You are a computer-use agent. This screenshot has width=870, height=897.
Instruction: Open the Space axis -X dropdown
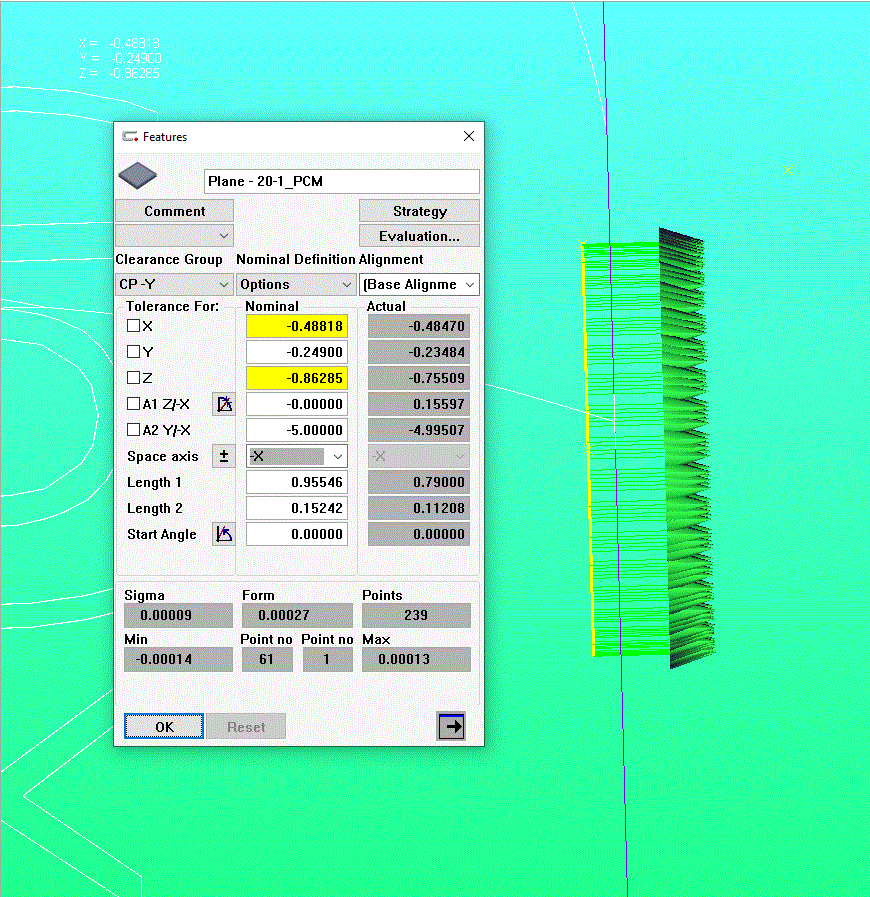(296, 456)
